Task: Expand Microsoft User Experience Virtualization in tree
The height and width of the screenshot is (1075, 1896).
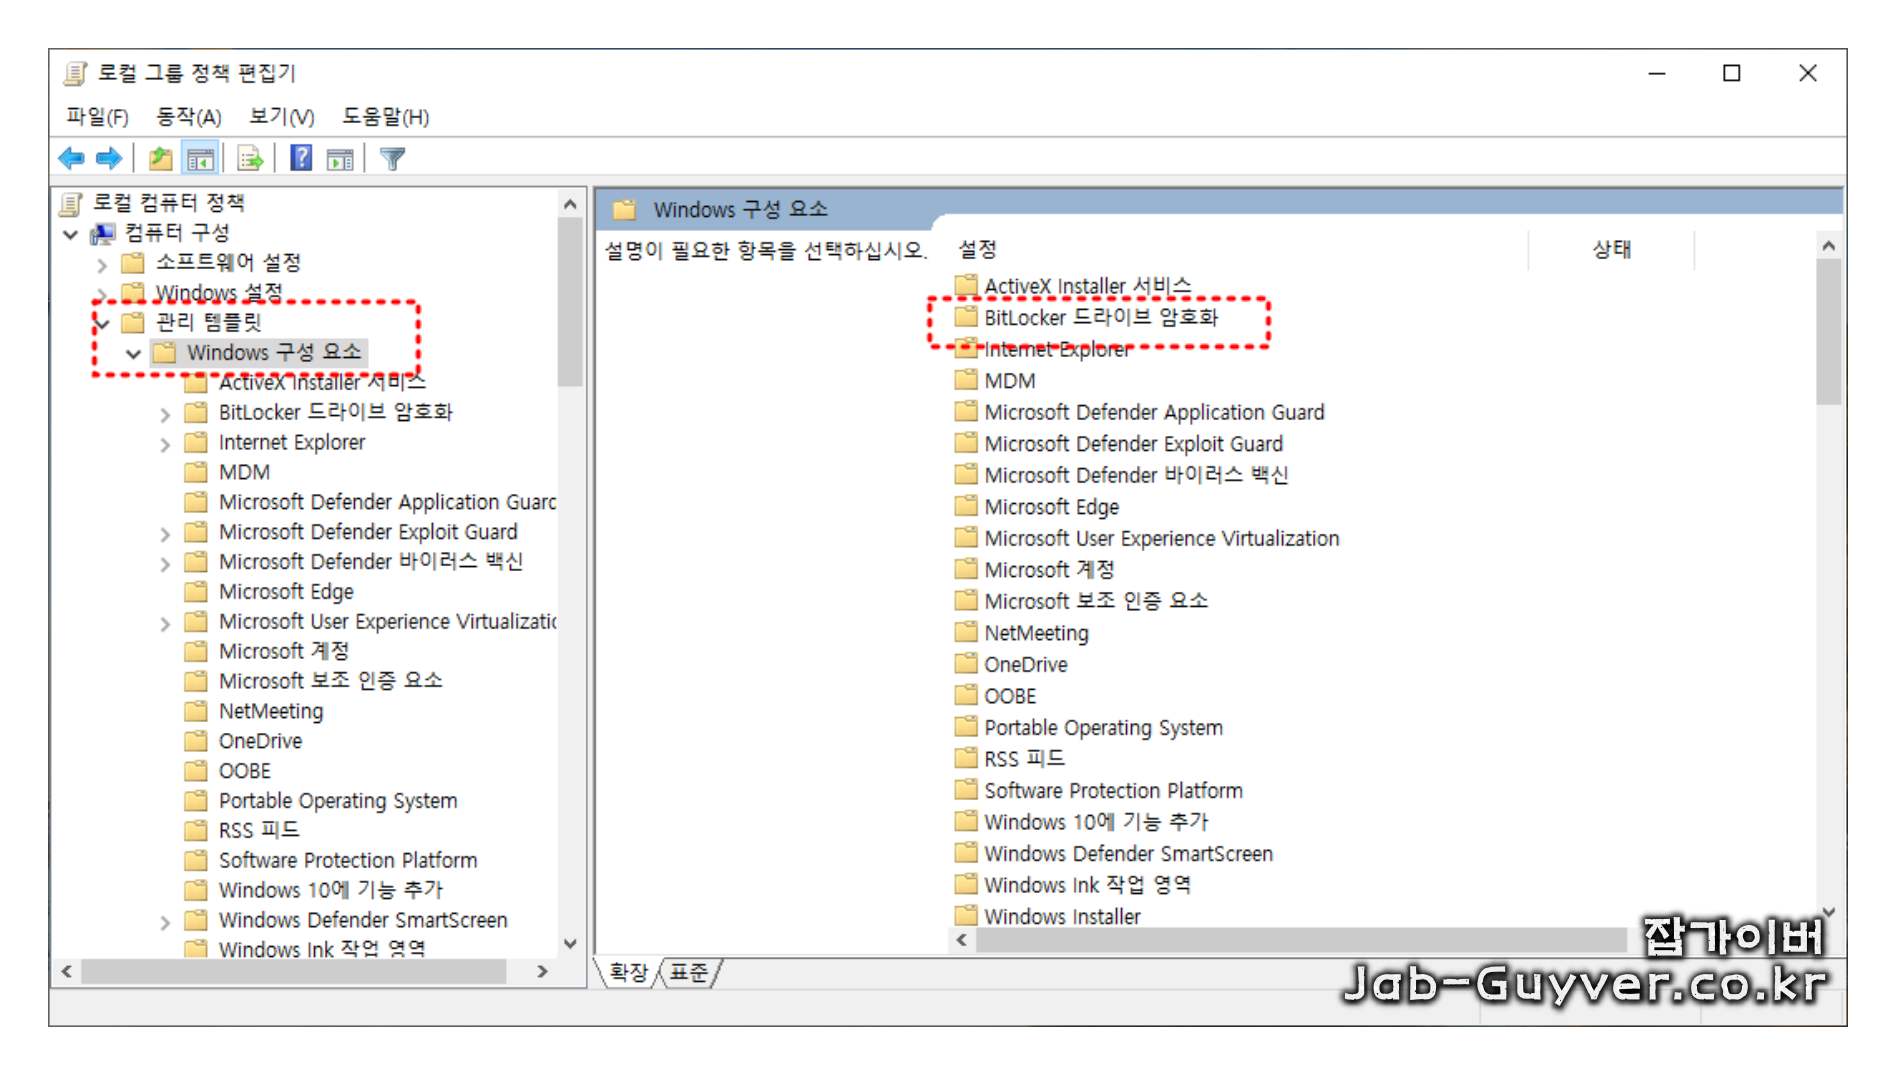Action: pyautogui.click(x=165, y=624)
